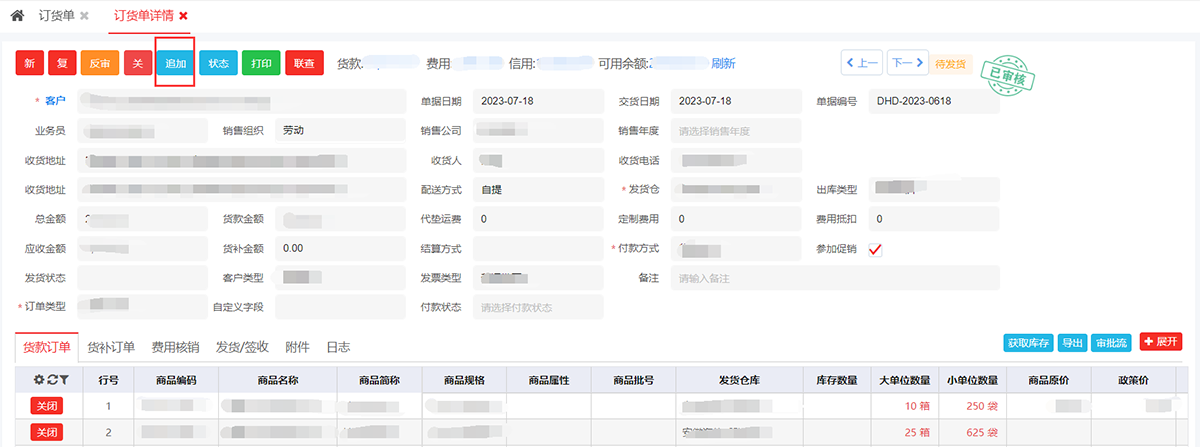
Task: Click the red 关 close-order button
Action: [x=137, y=63]
